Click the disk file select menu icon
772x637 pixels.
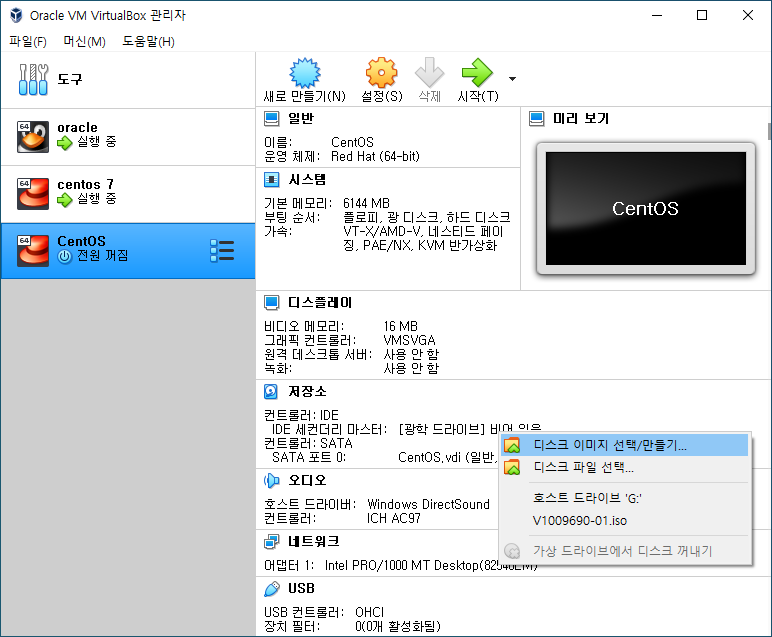click(x=512, y=467)
